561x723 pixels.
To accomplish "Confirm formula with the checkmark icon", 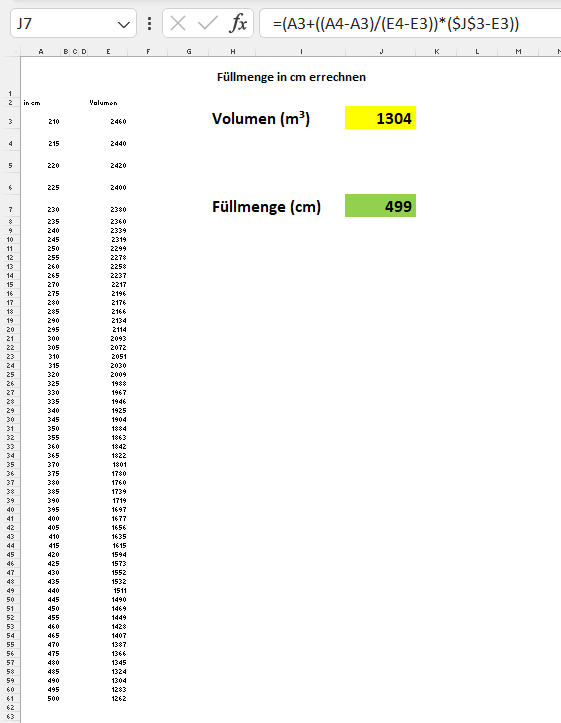I will (x=207, y=23).
